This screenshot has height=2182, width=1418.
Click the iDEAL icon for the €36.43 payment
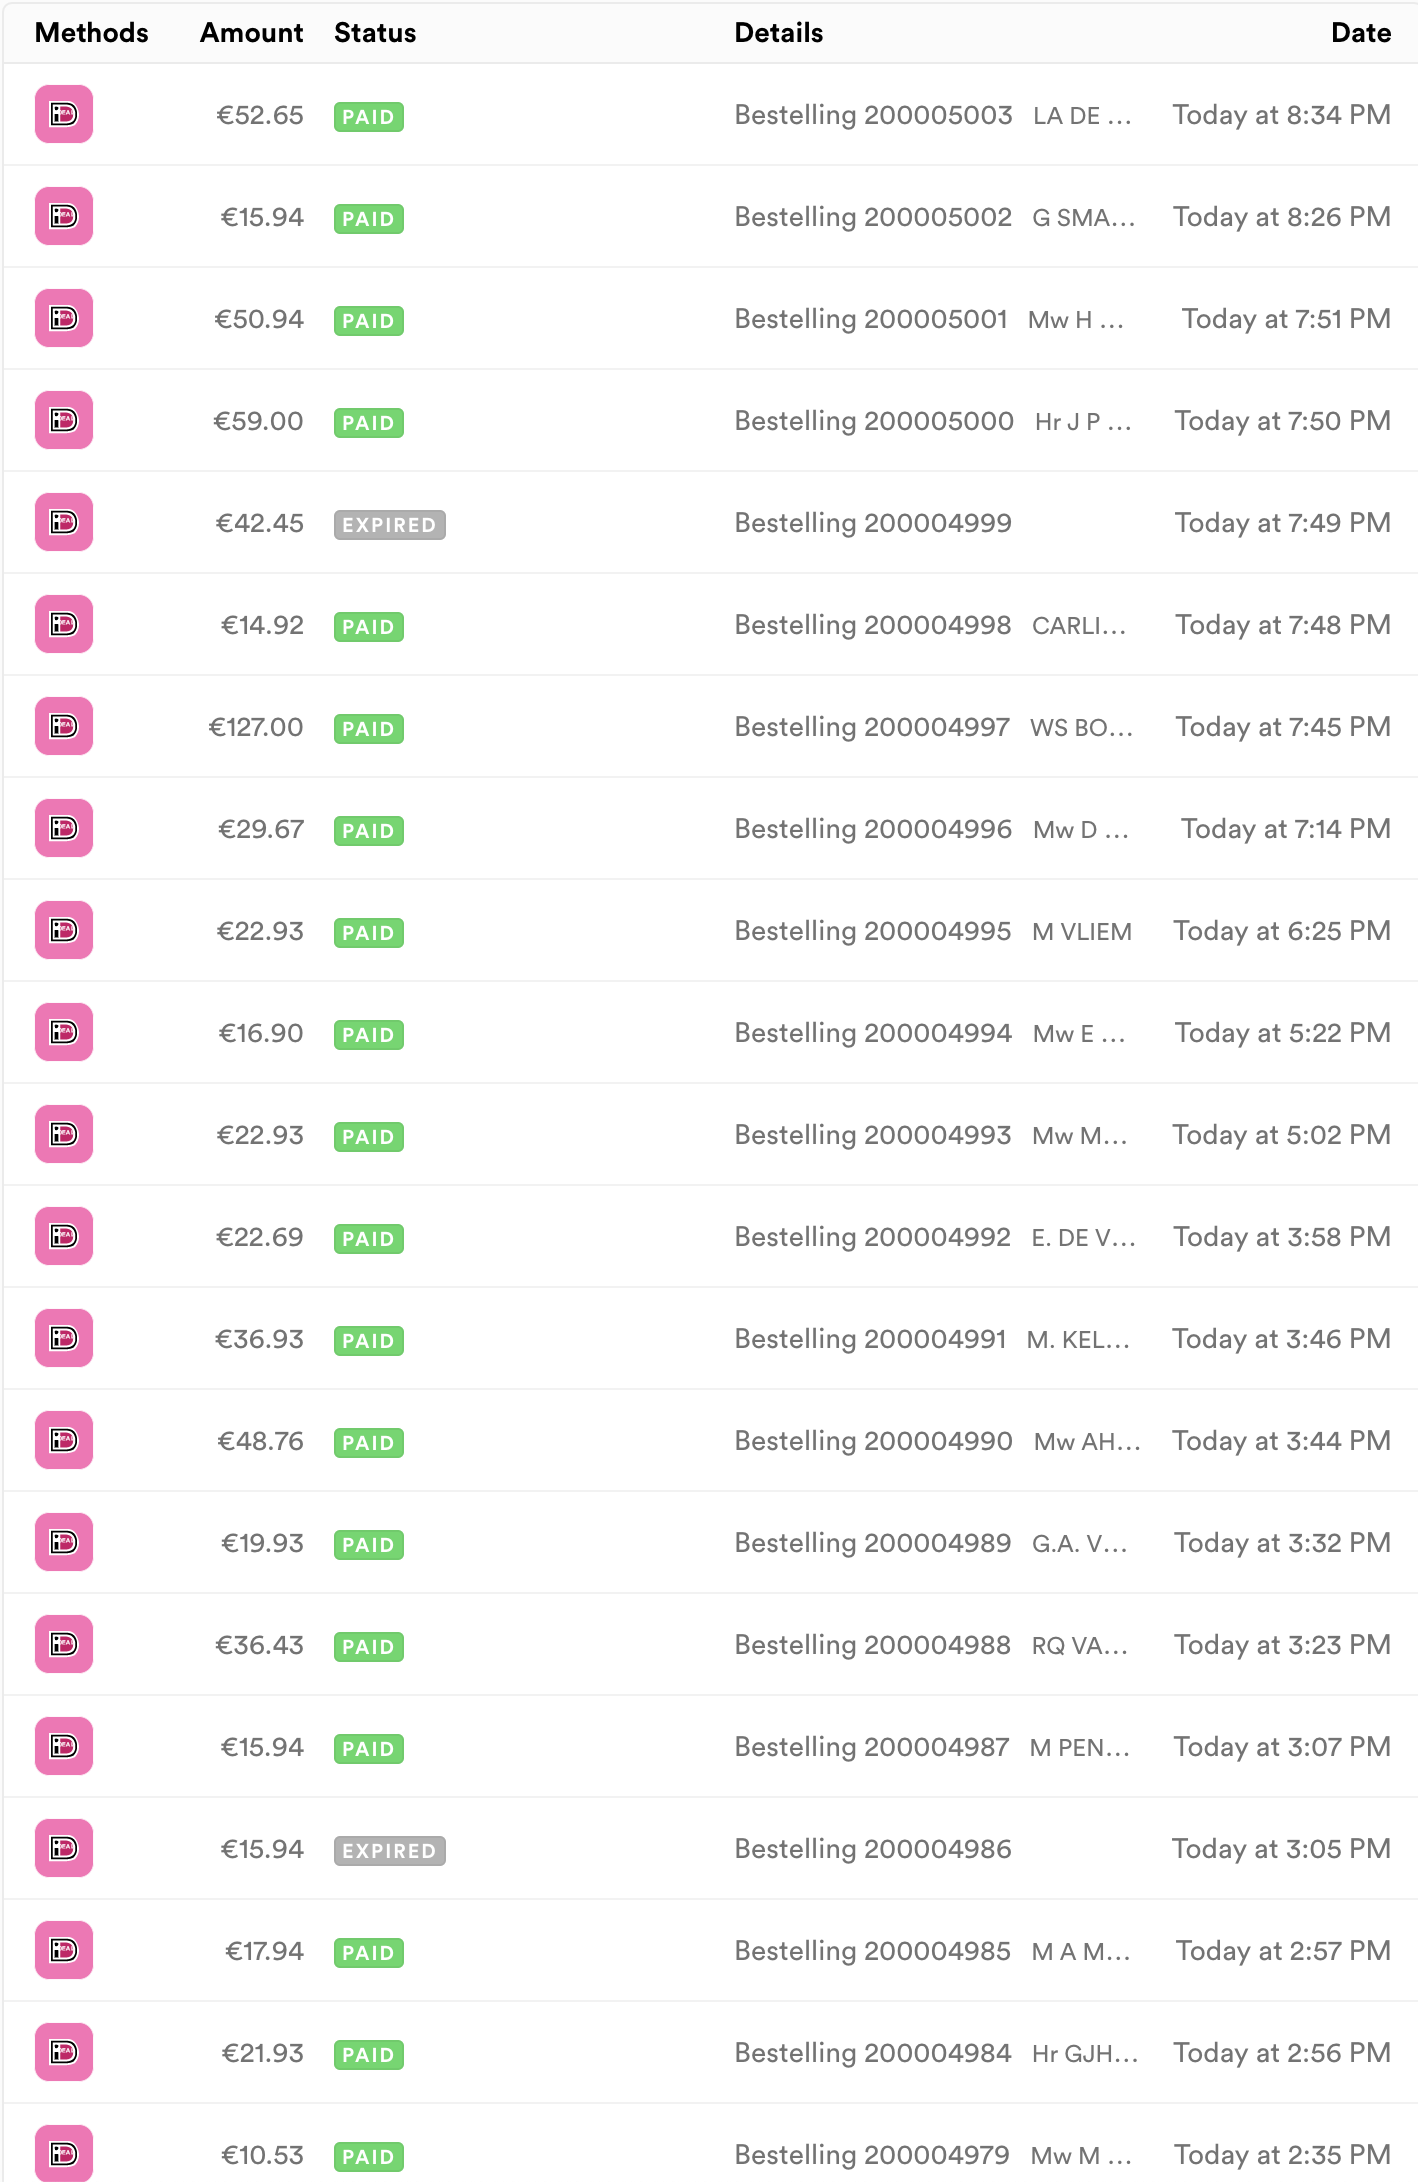64,1644
